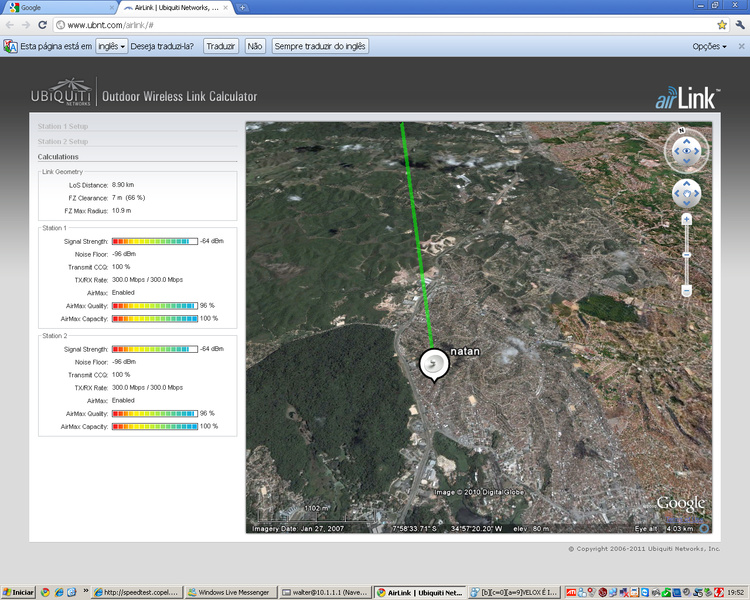Zoom out with the bottom minus button

[x=686, y=290]
